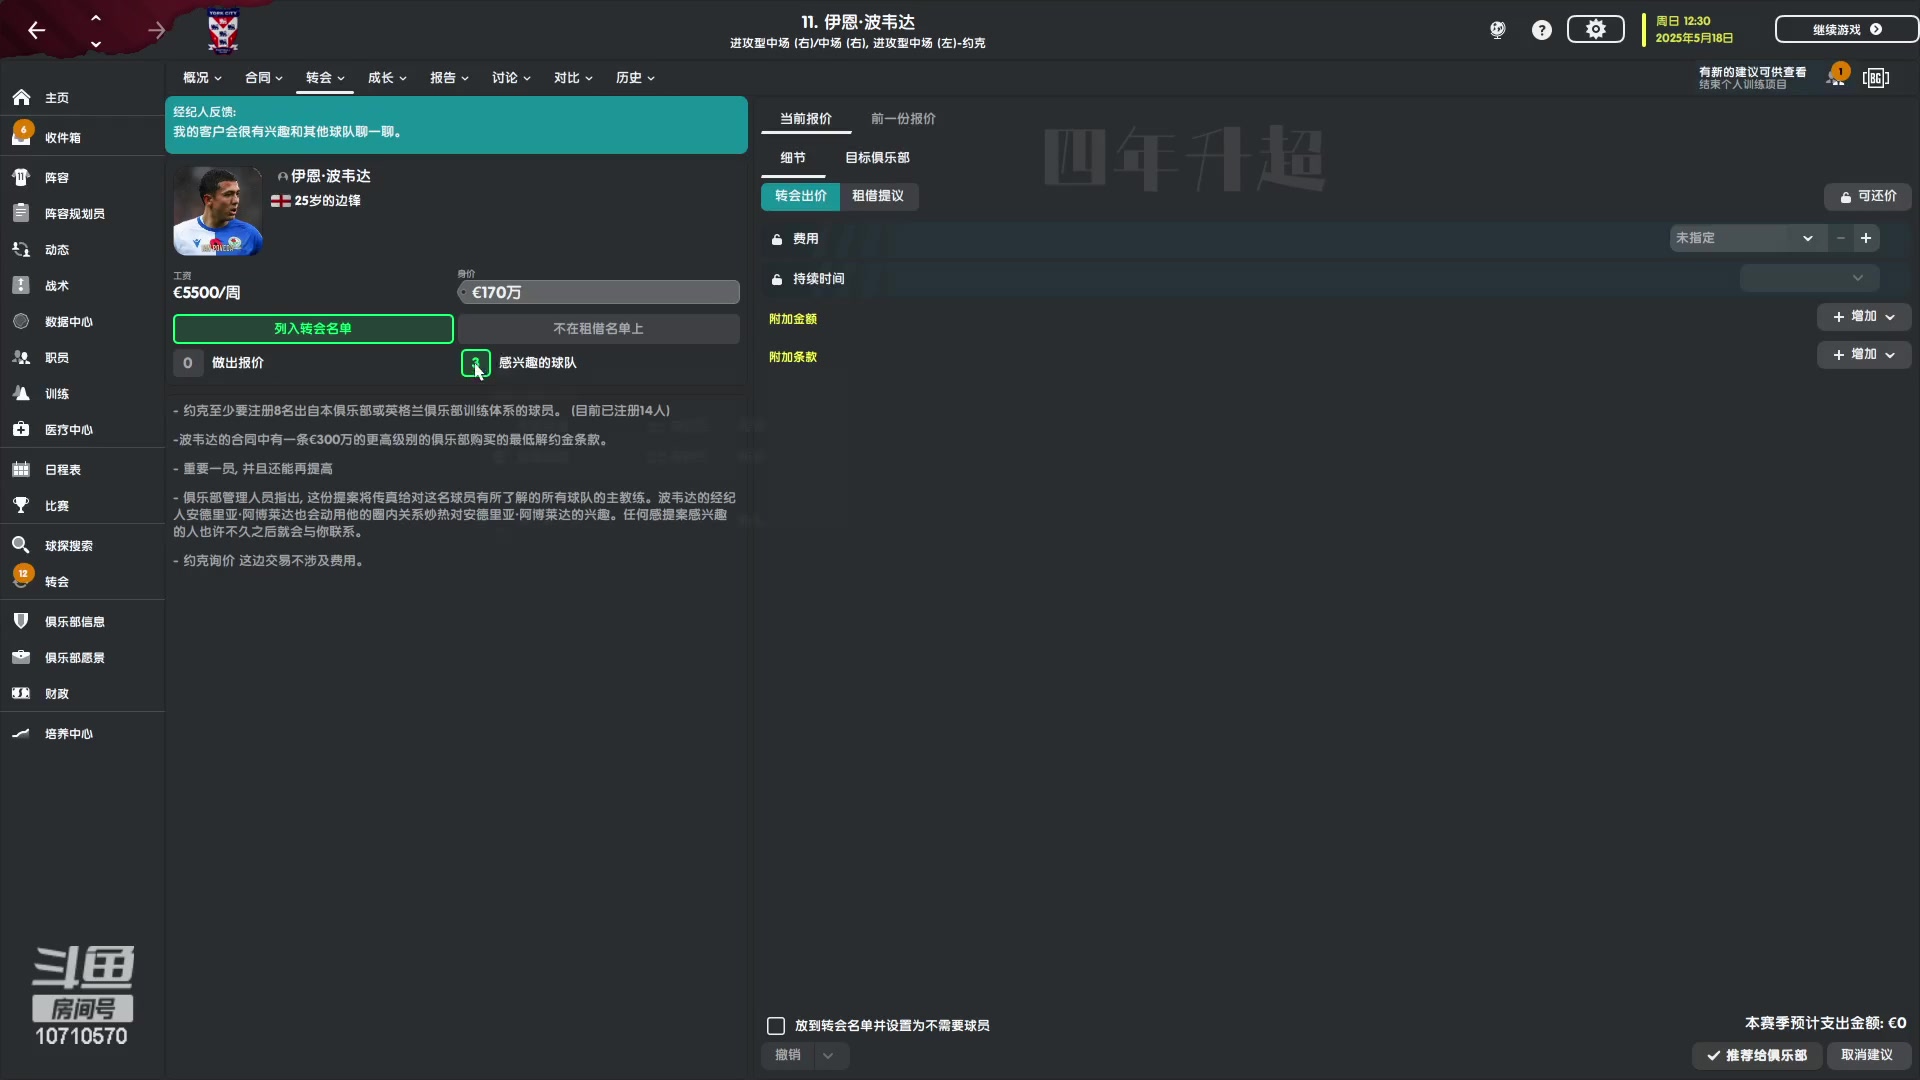Screen dimensions: 1920x1080
Task: Open settings gear icon in top bar
Action: (x=1595, y=30)
